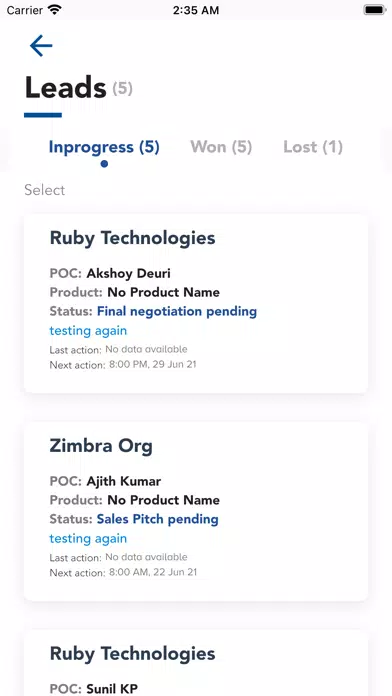Tap the back arrow icon
The width and height of the screenshot is (392, 696).
click(x=41, y=46)
